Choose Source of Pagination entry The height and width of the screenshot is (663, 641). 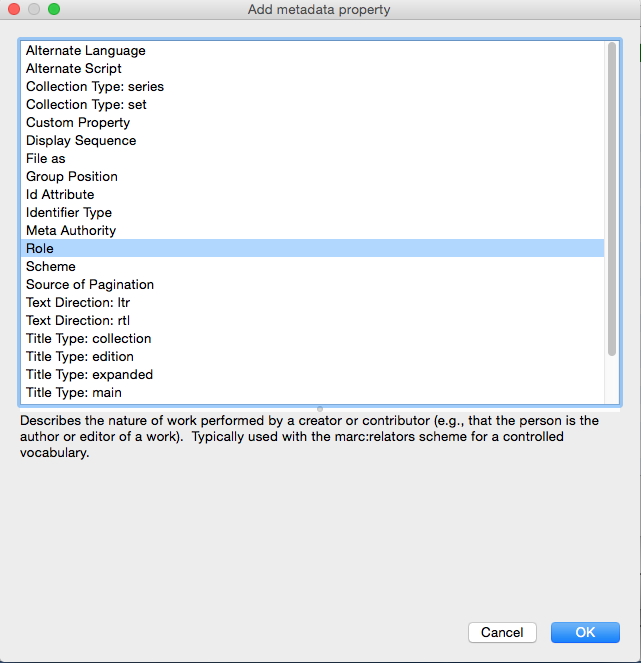89,285
